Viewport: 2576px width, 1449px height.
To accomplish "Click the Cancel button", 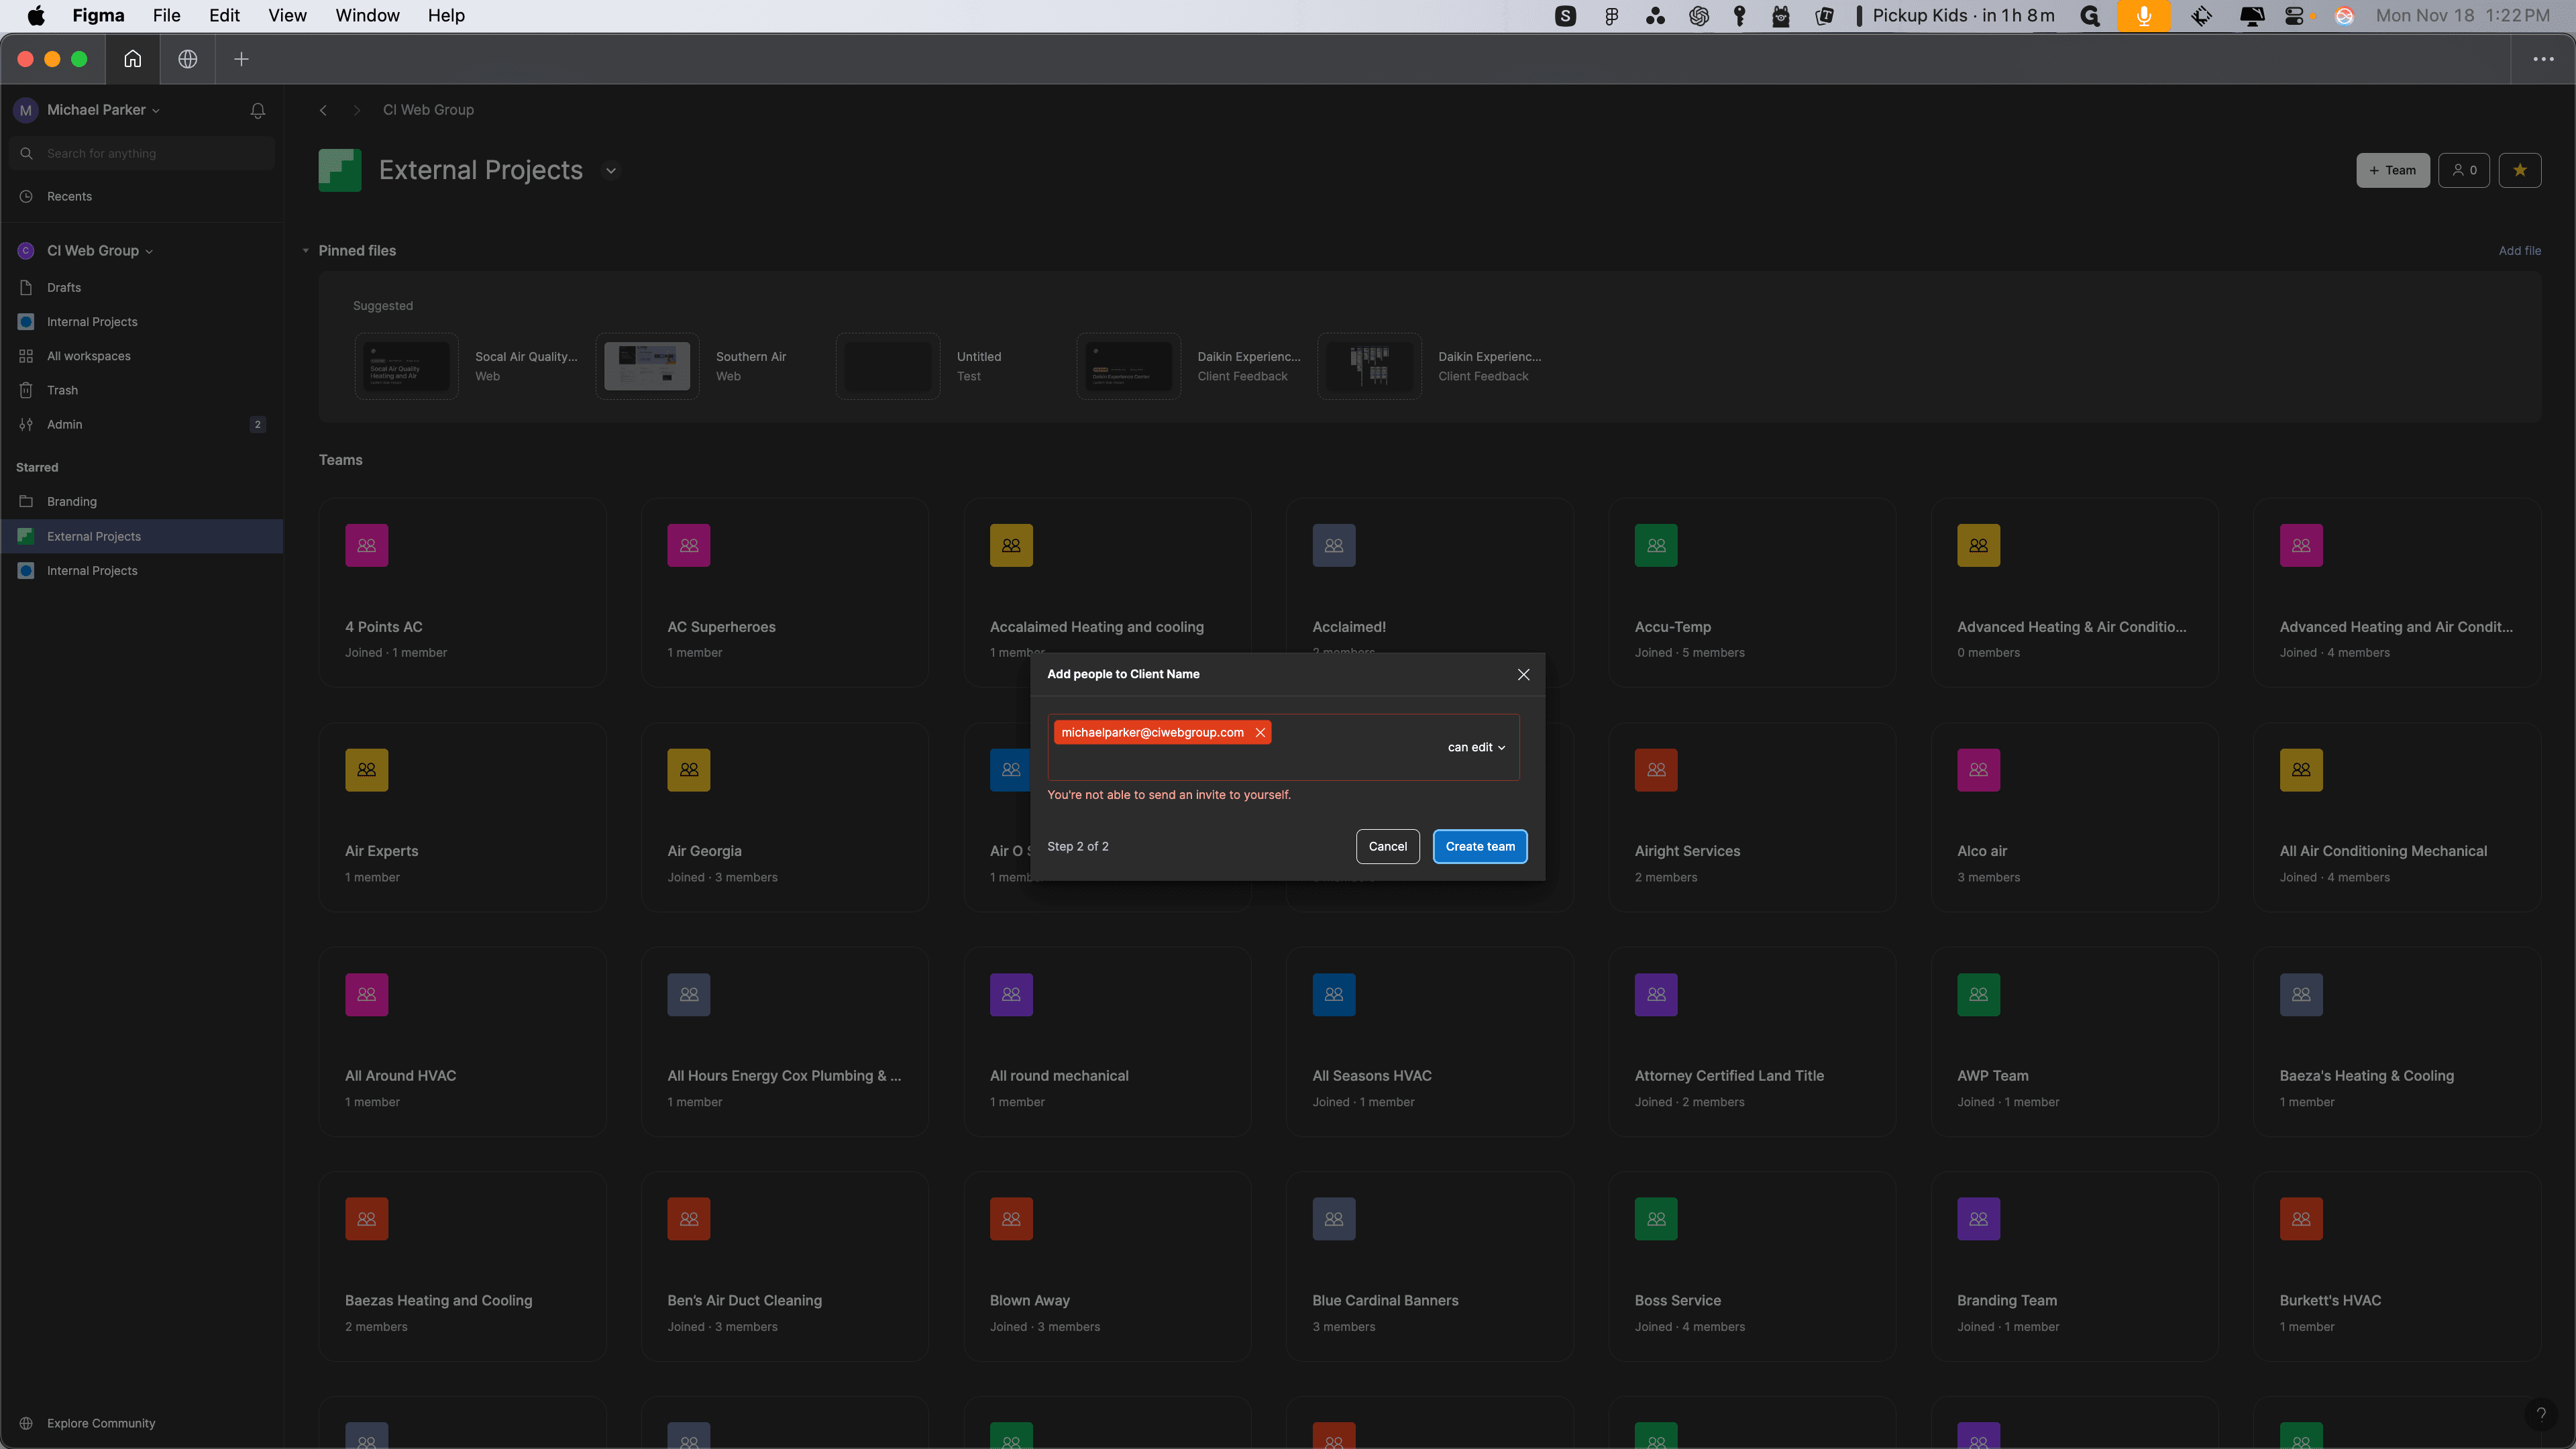I will (1387, 846).
